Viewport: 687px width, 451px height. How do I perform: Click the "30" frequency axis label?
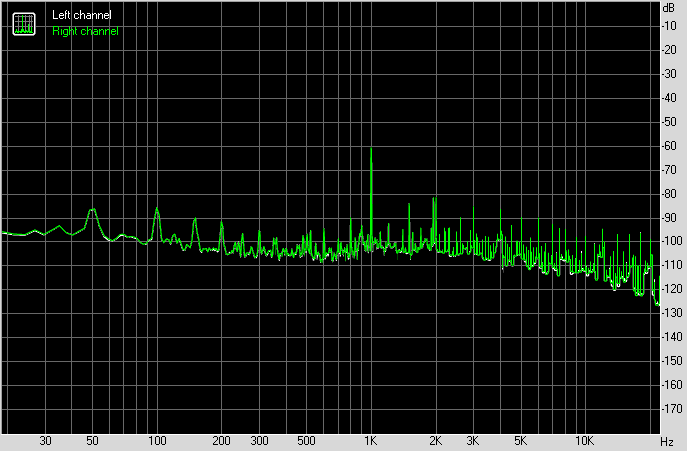point(45,441)
